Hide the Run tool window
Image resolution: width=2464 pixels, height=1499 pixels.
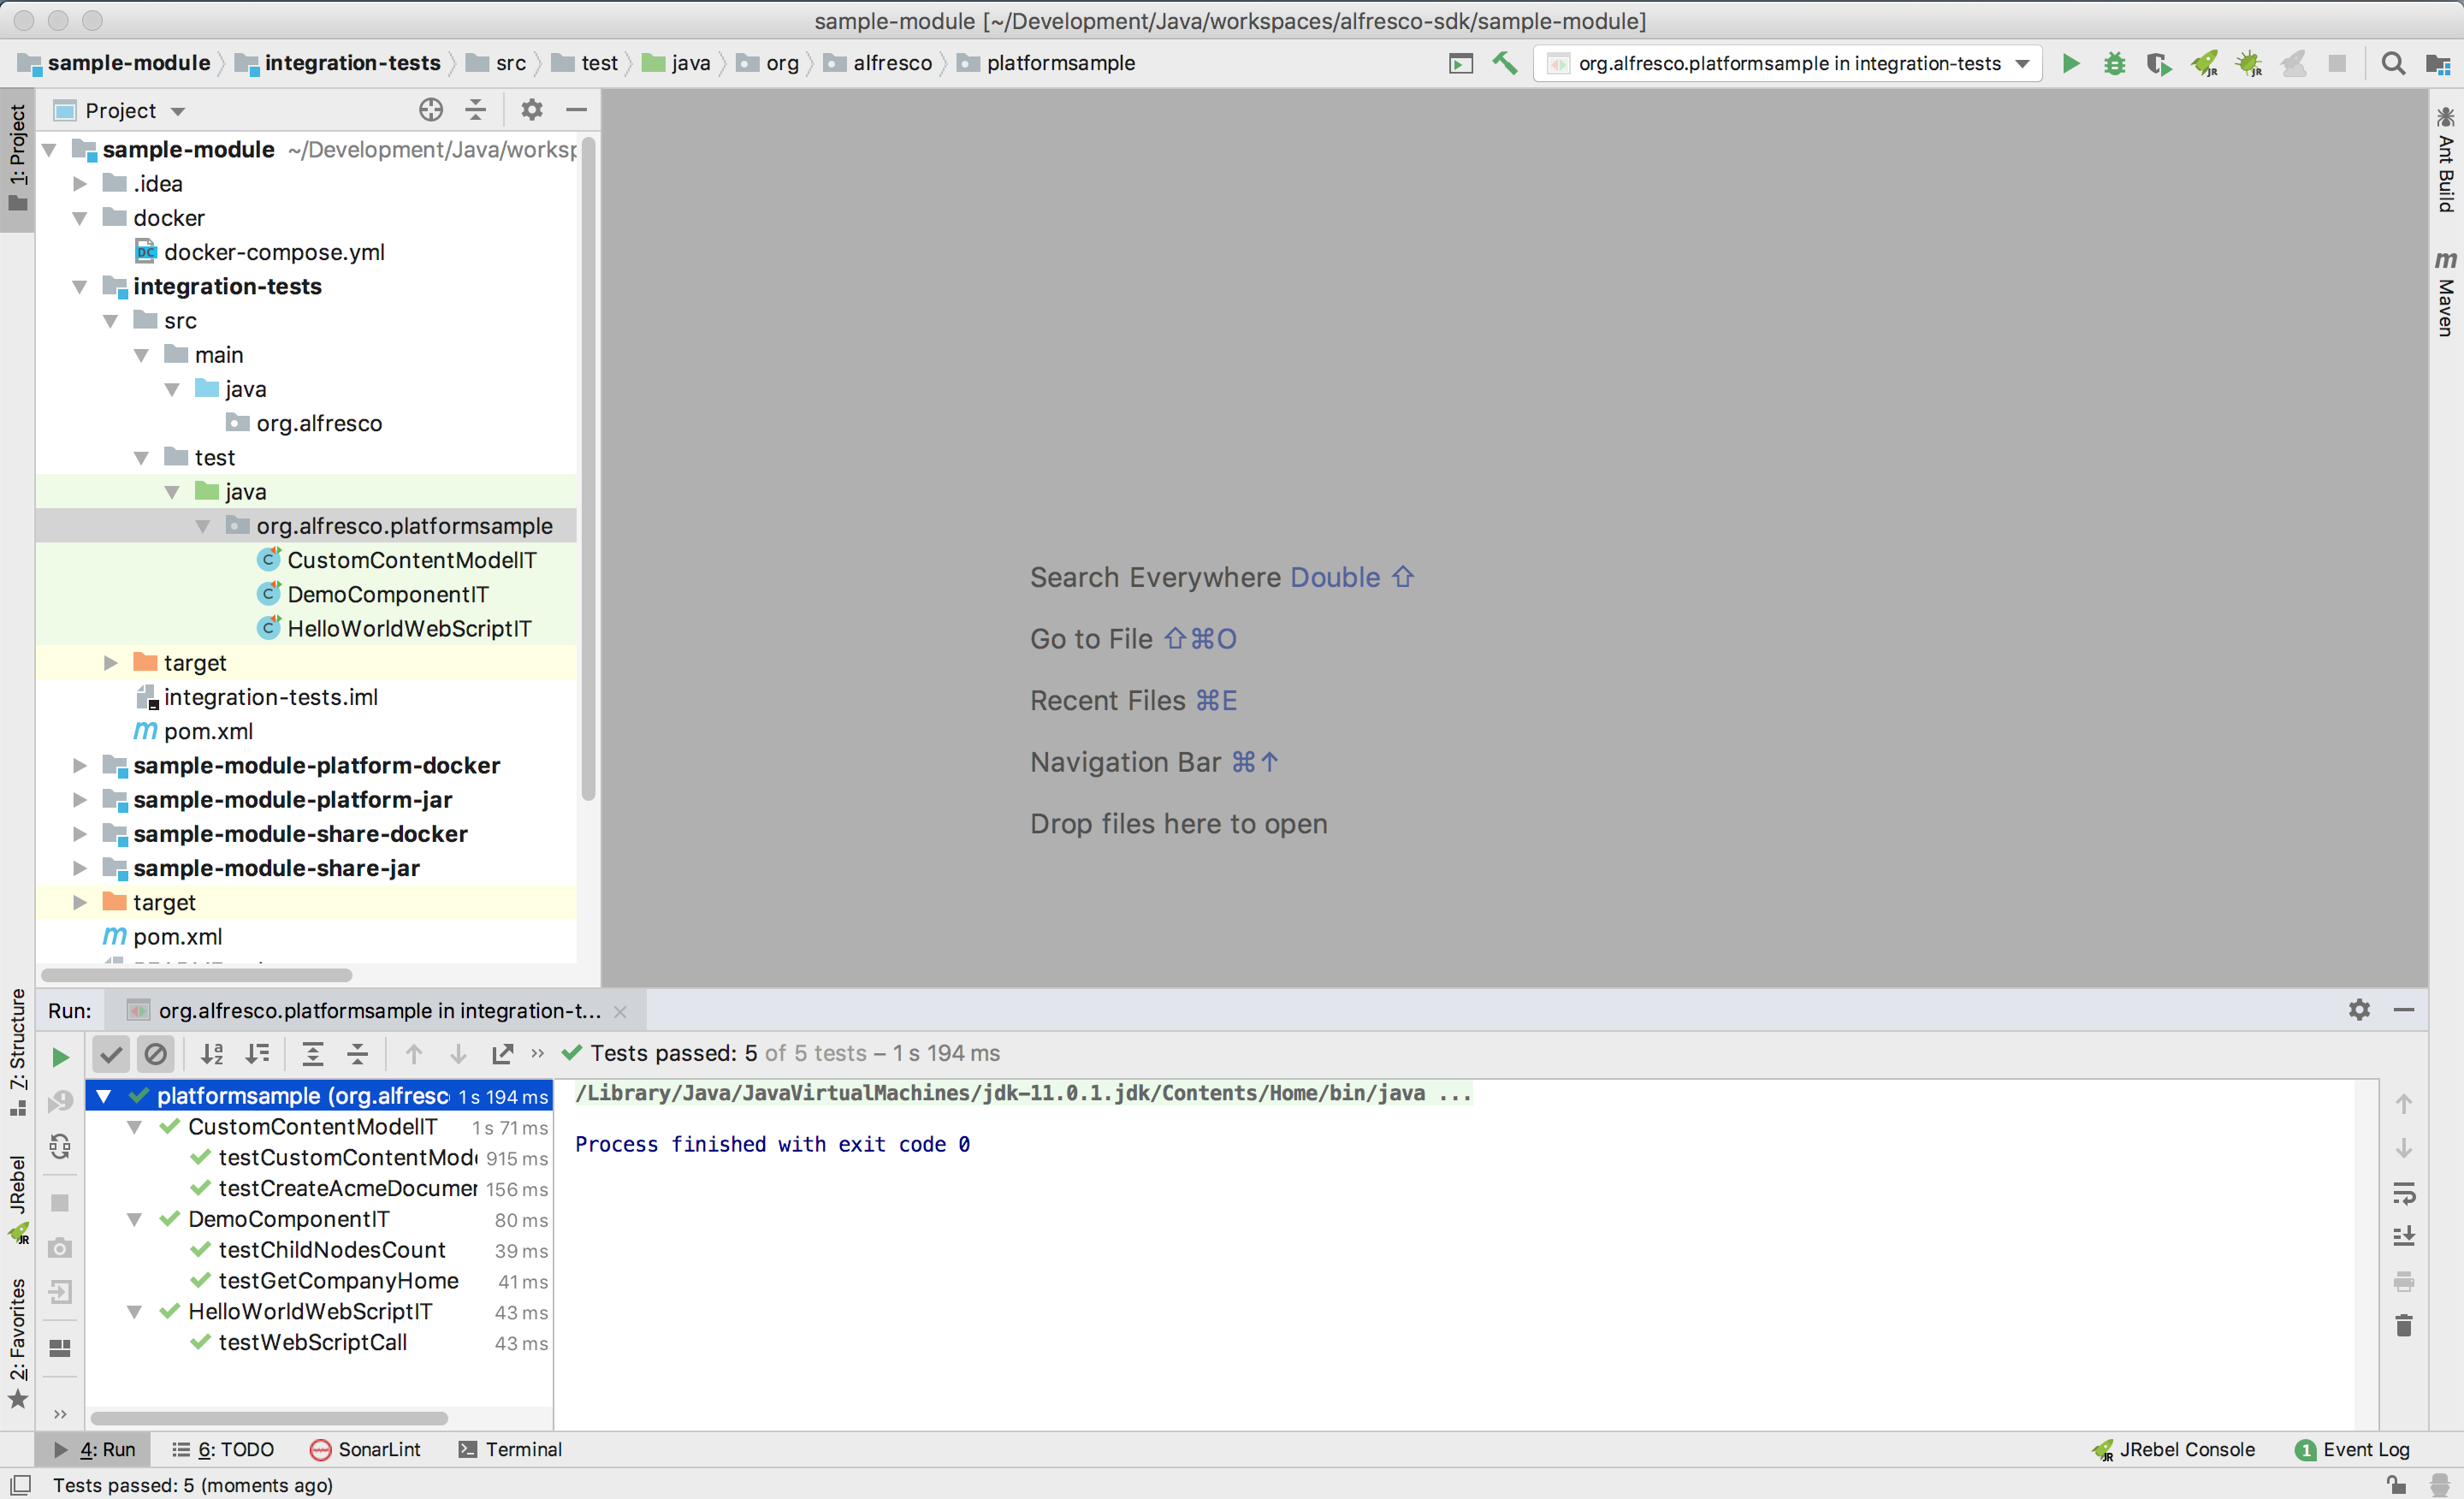coord(2404,1010)
